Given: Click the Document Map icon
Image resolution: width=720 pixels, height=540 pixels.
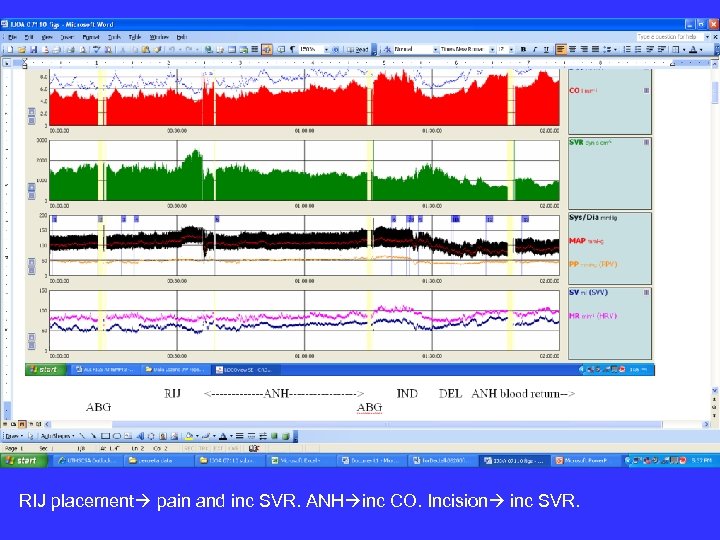Looking at the screenshot, I should pos(281,49).
